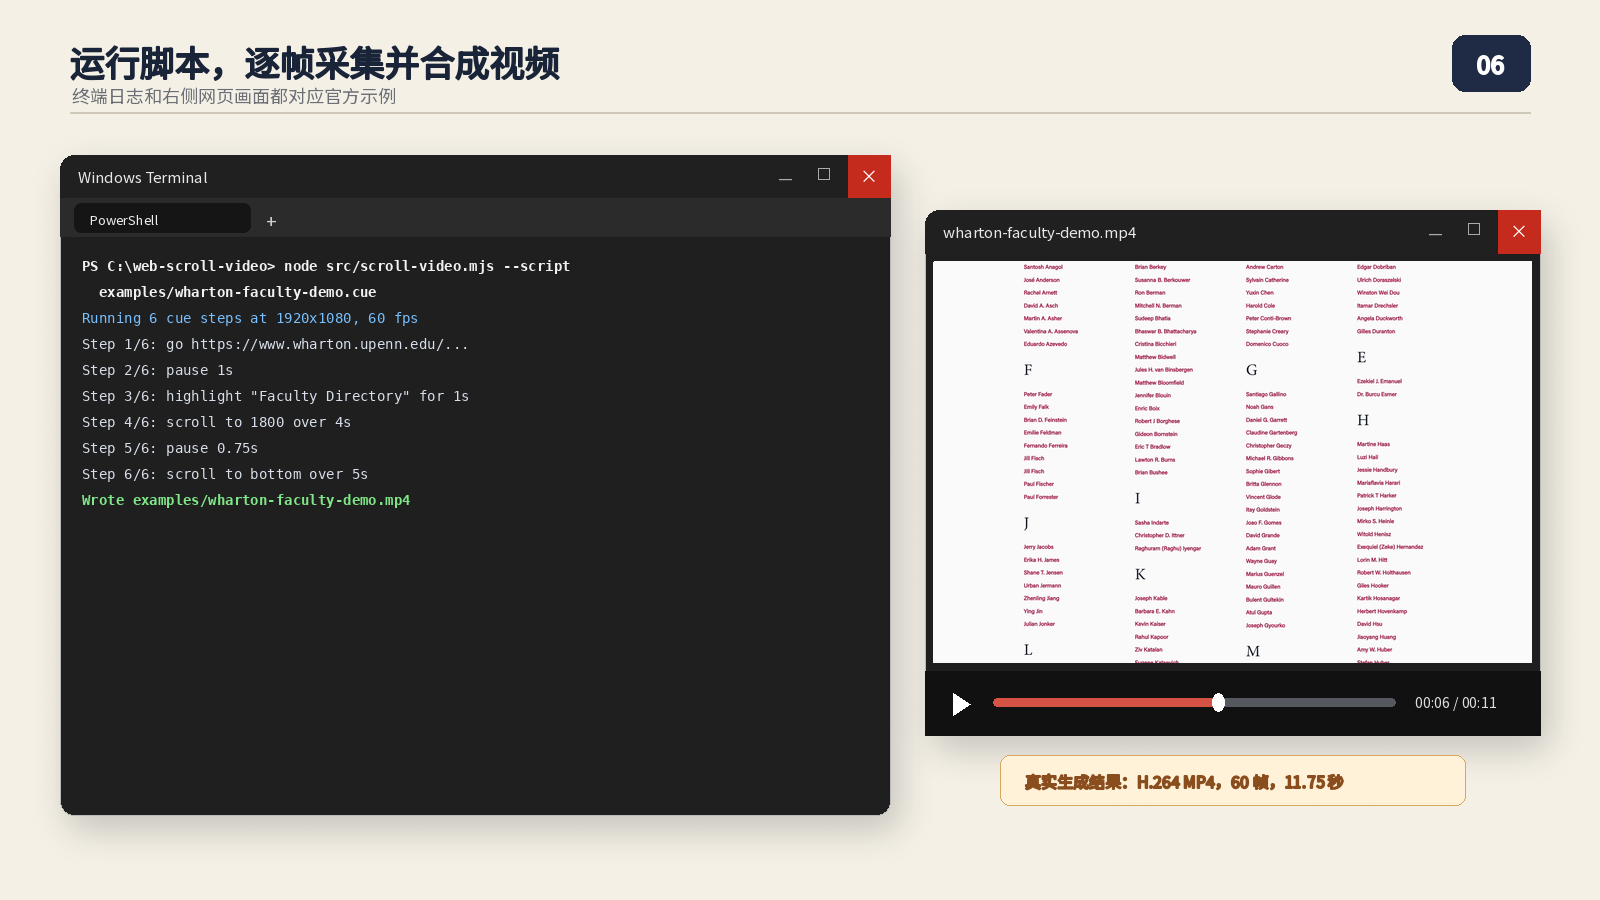
Task: Maximize the wharton-faculty-demo.mp4 player window
Action: tap(1474, 230)
